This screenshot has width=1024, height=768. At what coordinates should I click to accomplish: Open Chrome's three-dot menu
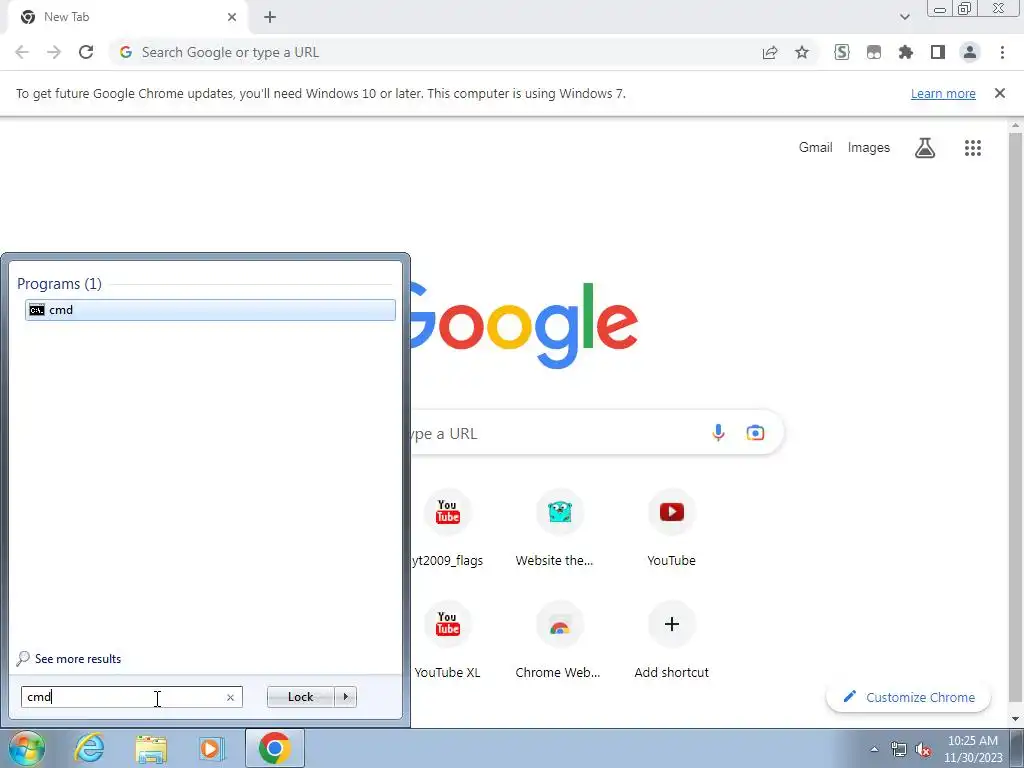[x=1002, y=52]
